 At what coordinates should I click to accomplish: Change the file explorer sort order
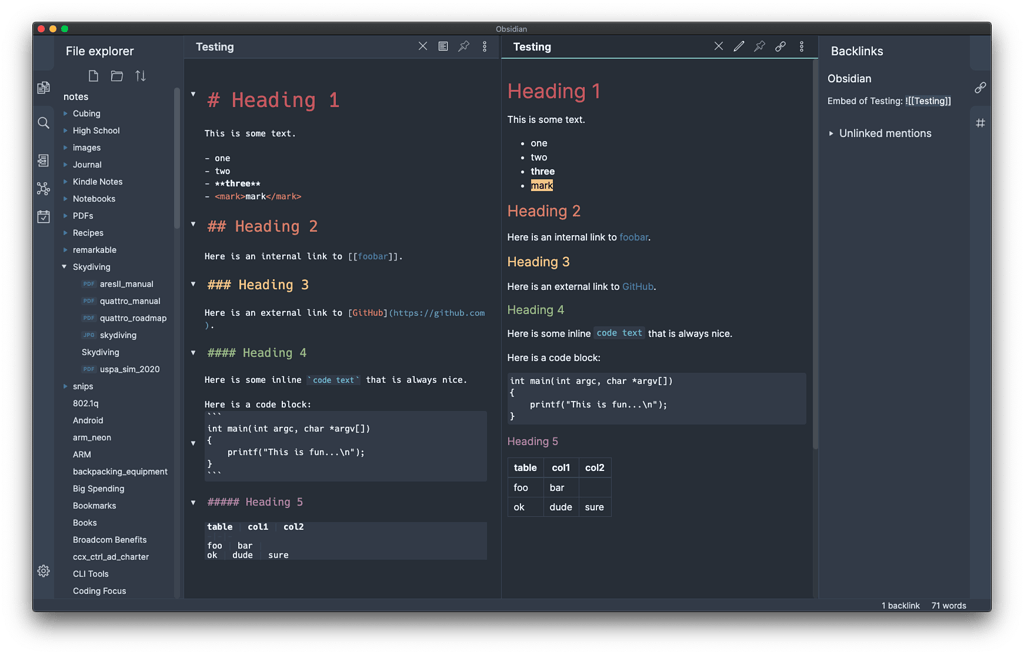(x=140, y=76)
